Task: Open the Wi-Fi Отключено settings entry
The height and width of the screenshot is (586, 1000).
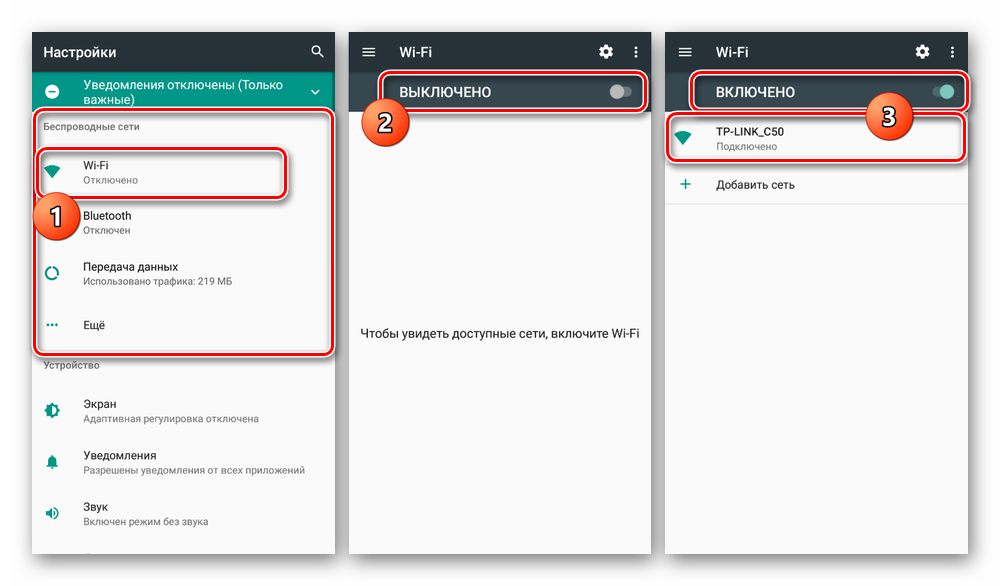Action: (x=162, y=173)
